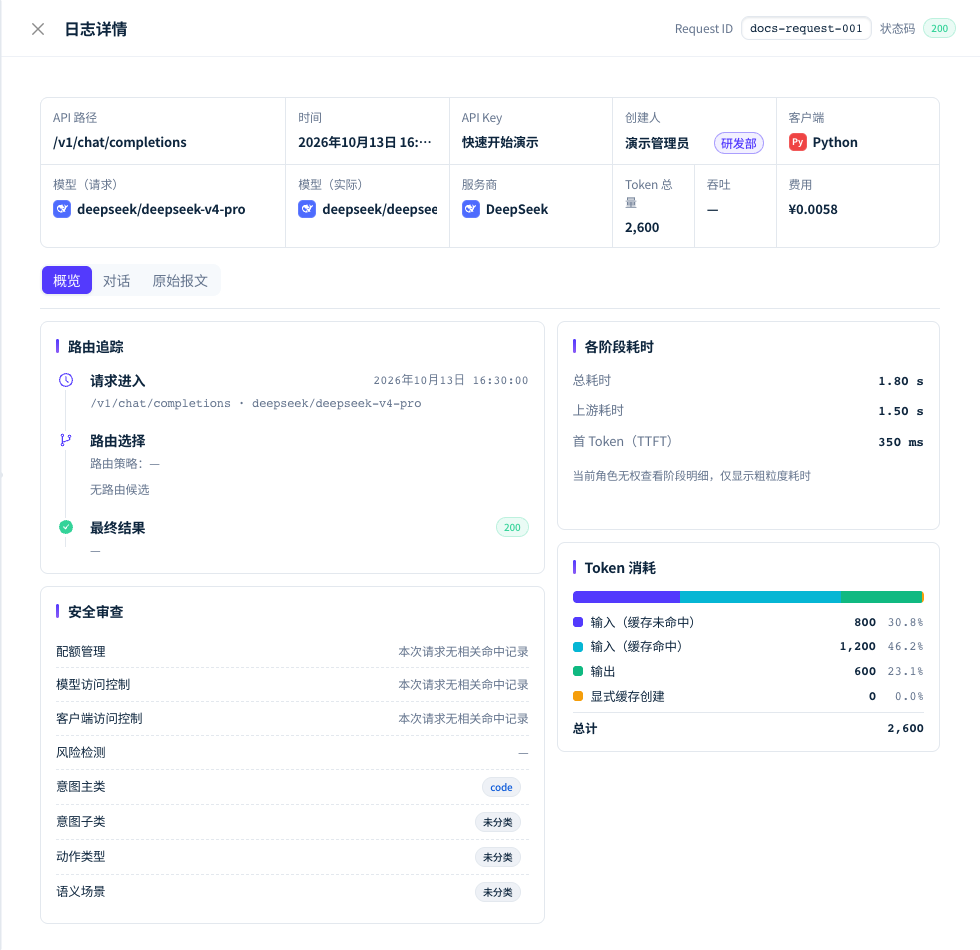Viewport: 980px width, 950px height.
Task: Click the DeepSeek provider logo icon
Action: point(471,209)
